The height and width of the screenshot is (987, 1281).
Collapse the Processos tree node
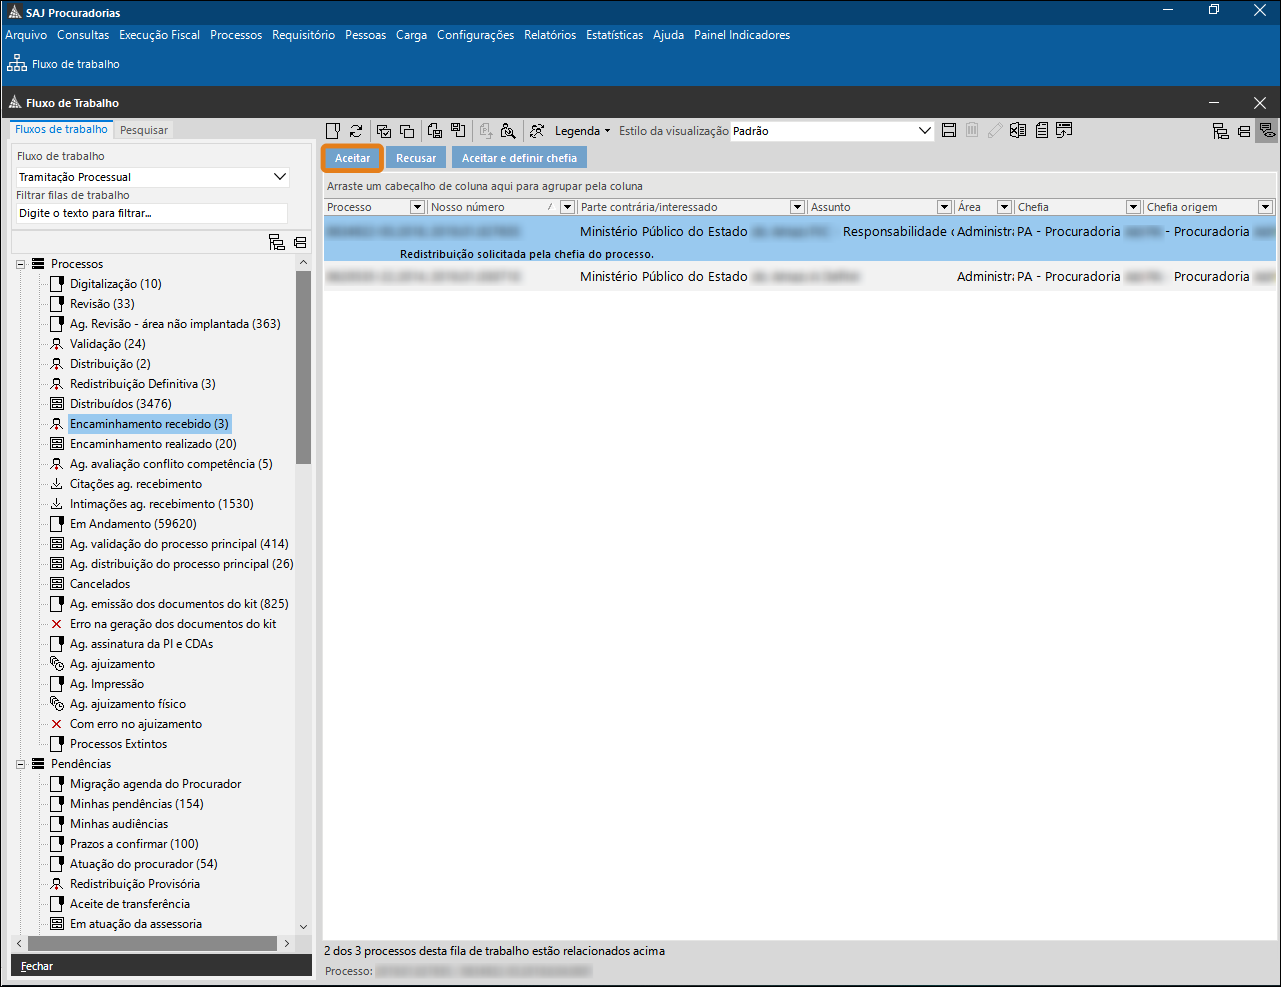click(20, 264)
